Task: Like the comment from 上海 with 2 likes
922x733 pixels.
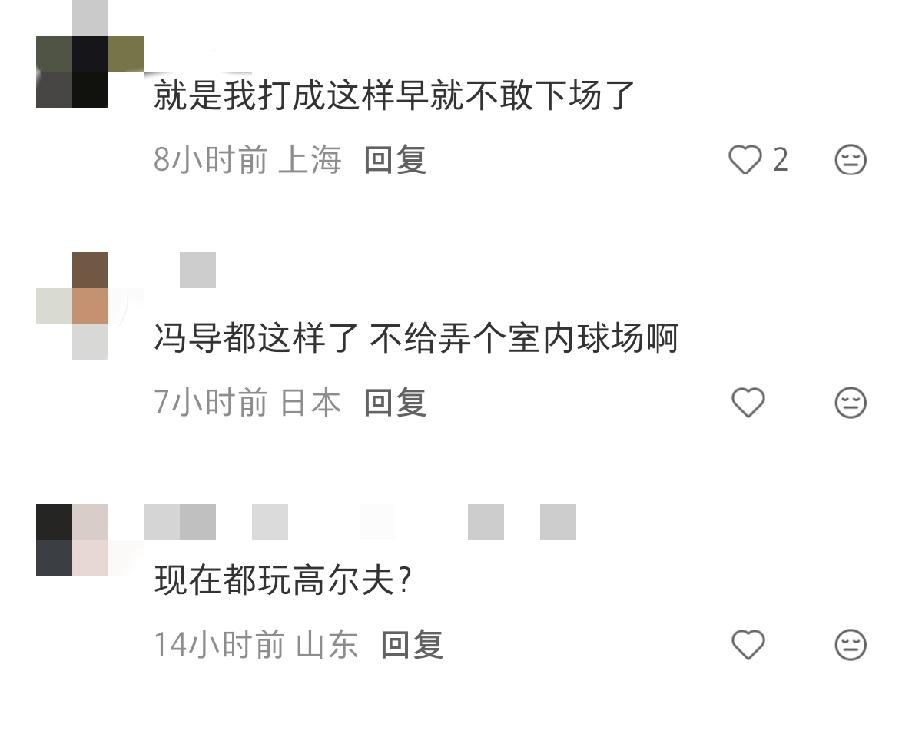Action: click(745, 159)
